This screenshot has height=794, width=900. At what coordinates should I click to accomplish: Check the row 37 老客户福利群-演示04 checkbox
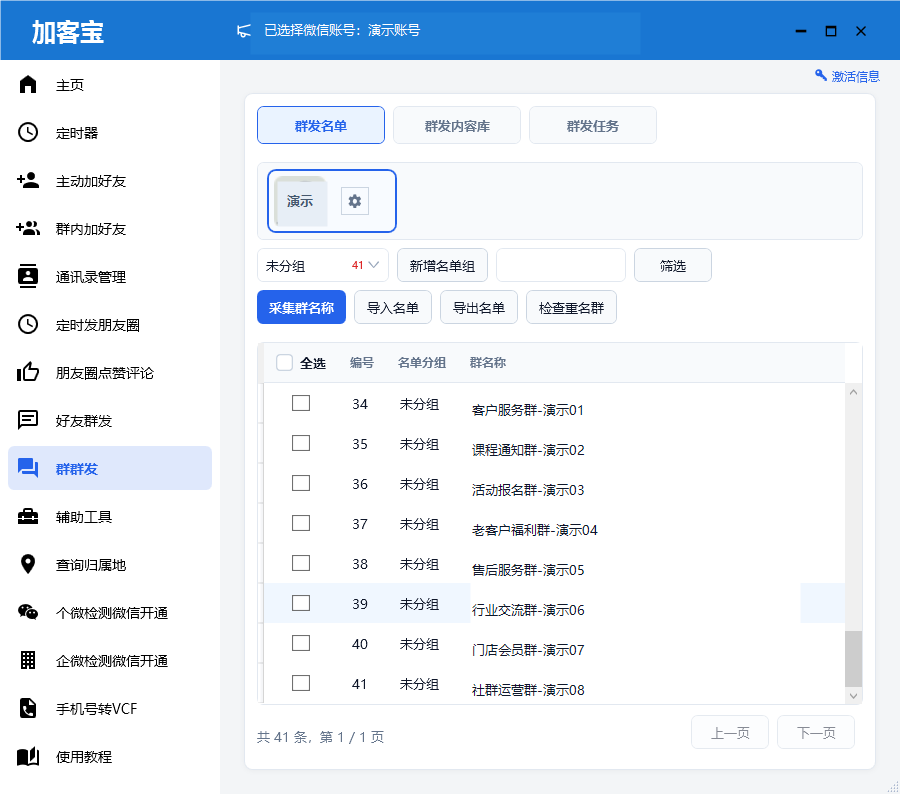tap(301, 523)
